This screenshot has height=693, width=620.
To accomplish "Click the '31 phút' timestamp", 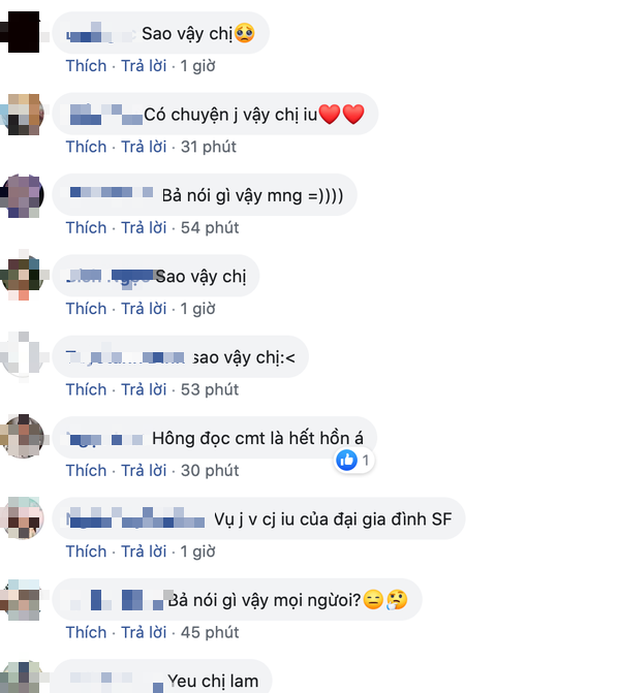I will (209, 147).
